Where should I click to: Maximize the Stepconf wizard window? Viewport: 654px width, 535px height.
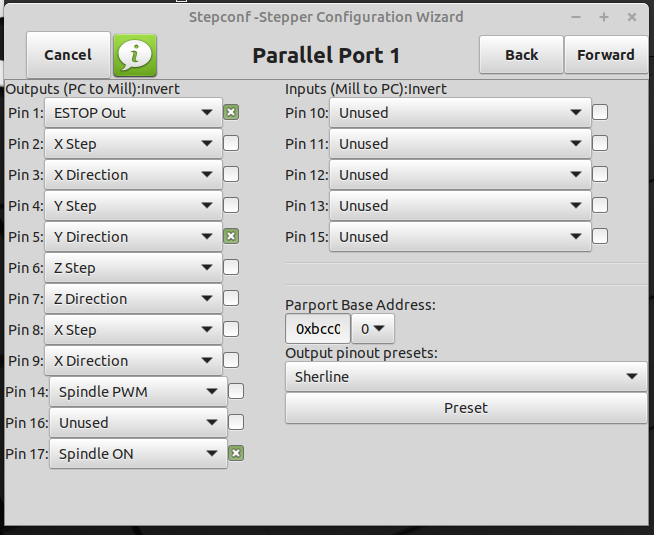(x=604, y=17)
